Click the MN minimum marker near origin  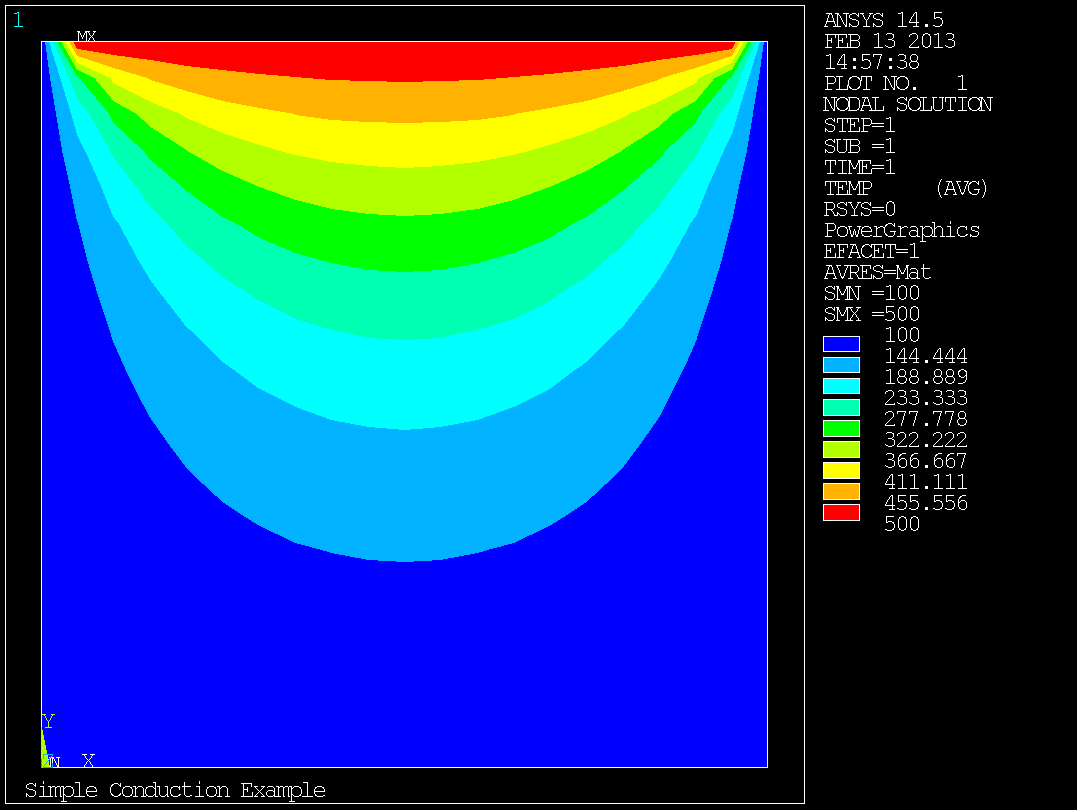pos(52,762)
